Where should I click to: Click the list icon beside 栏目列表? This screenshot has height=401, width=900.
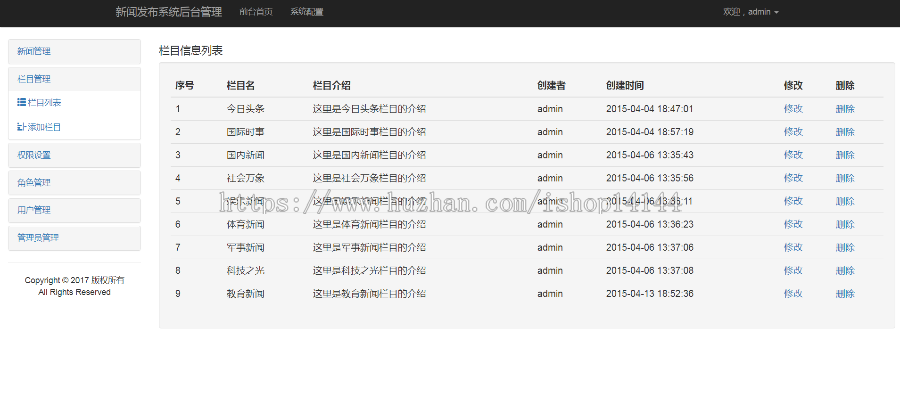21,103
